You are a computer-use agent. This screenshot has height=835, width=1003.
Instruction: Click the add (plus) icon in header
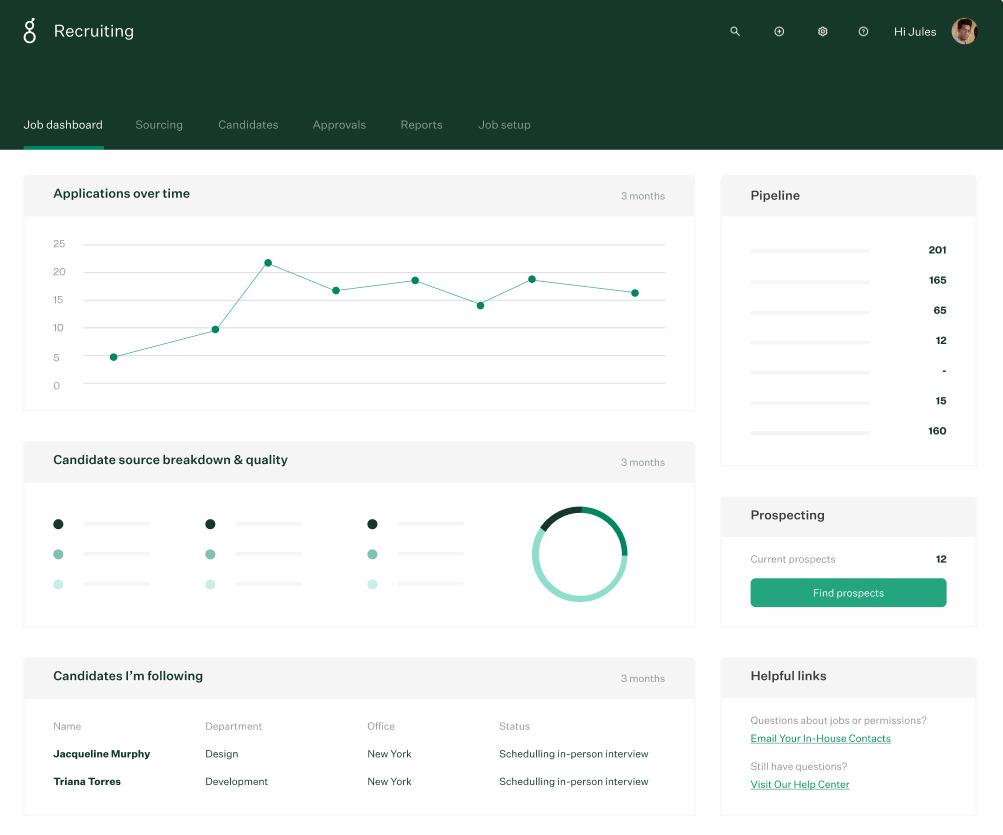click(779, 31)
